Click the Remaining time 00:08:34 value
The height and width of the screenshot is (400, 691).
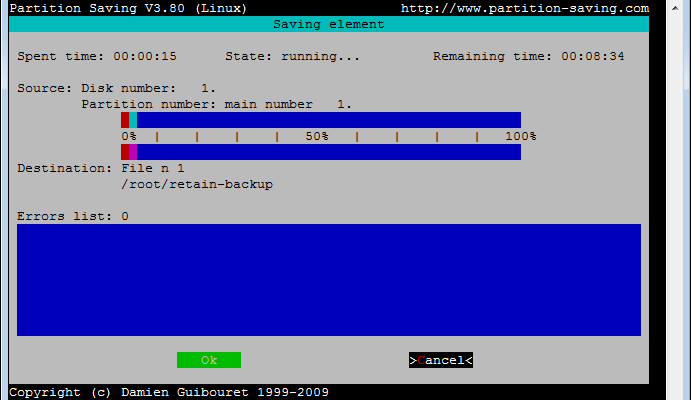click(x=593, y=56)
